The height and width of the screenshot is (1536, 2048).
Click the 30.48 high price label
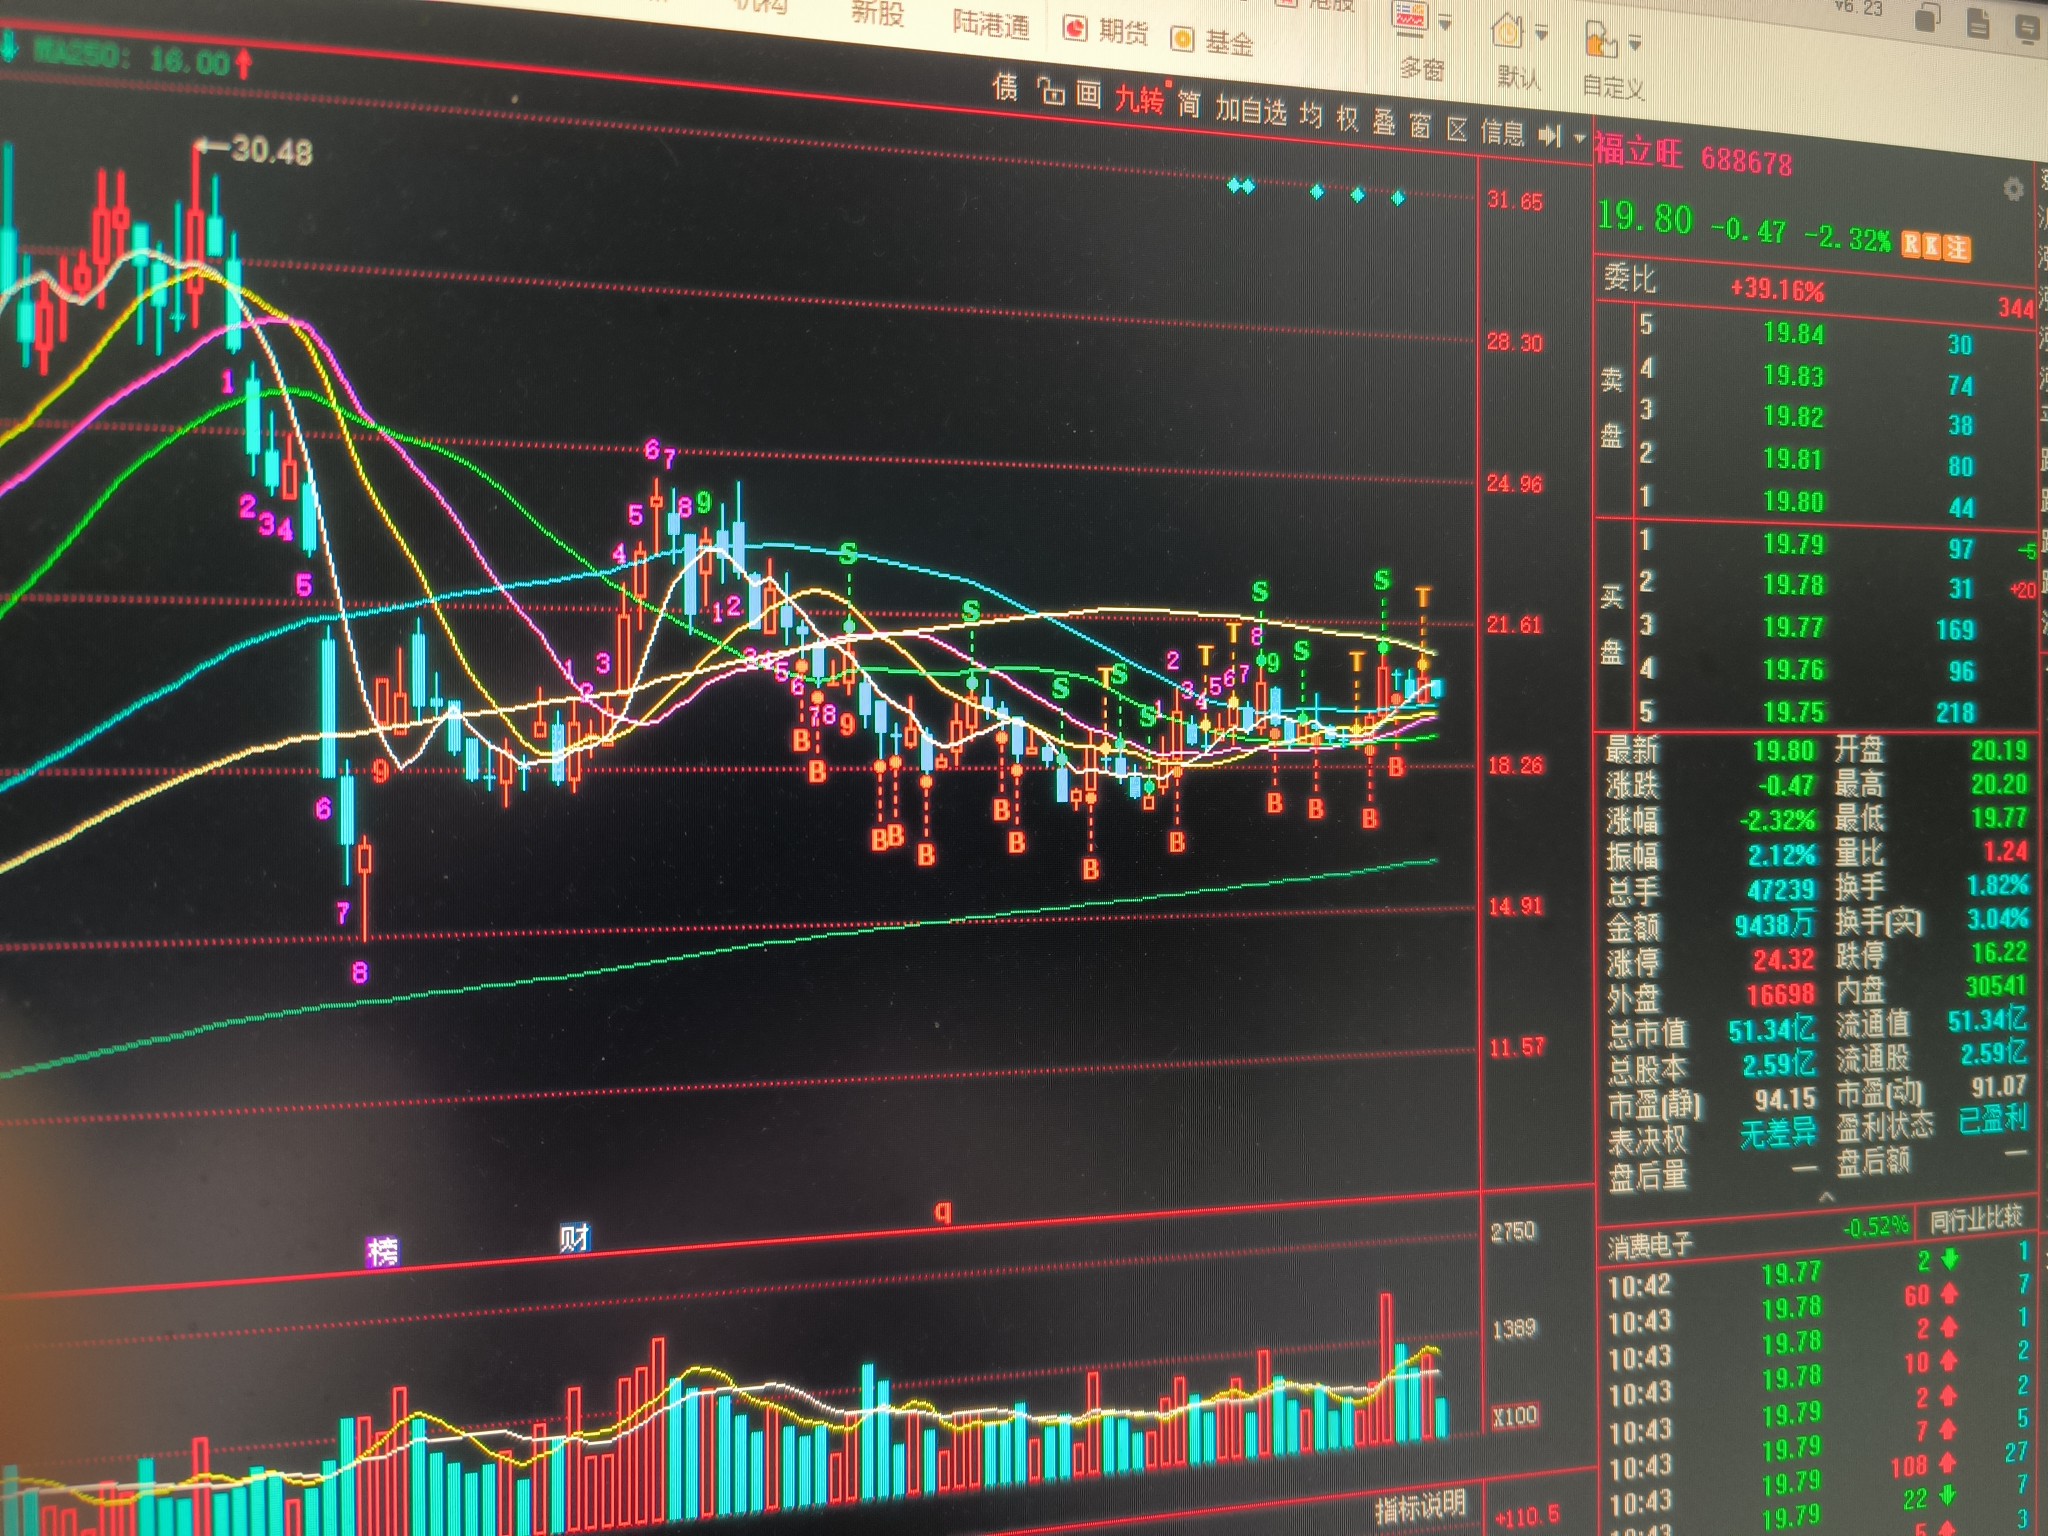coord(271,151)
